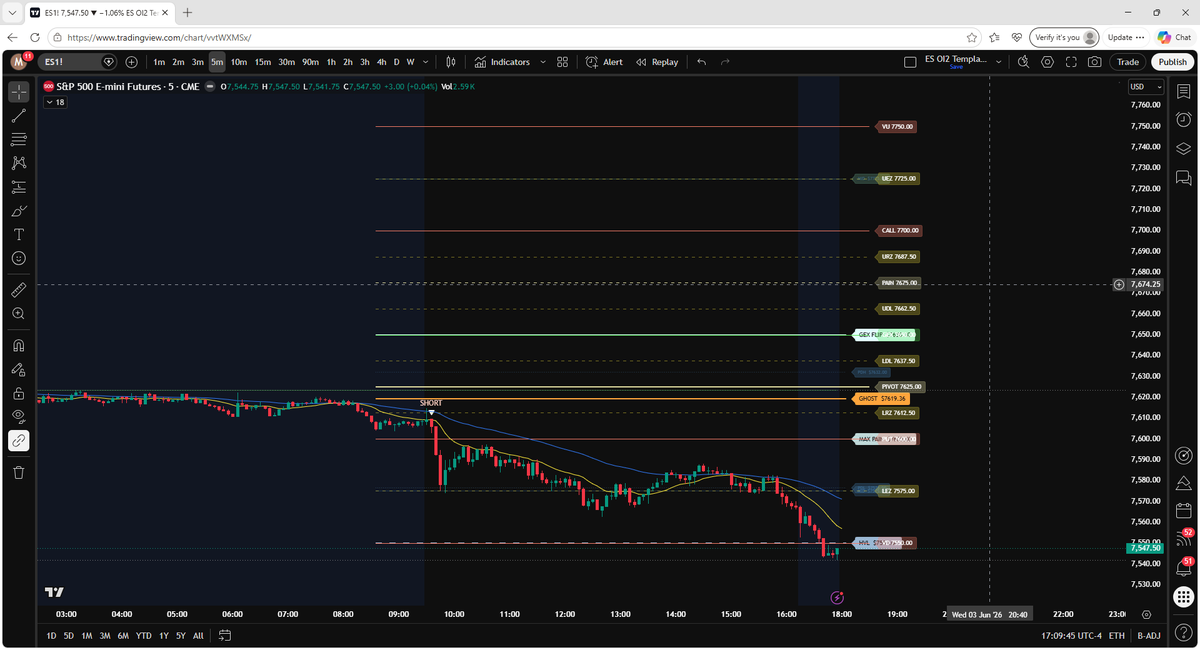Open the emoji icons tool
1200x650 pixels.
click(19, 258)
